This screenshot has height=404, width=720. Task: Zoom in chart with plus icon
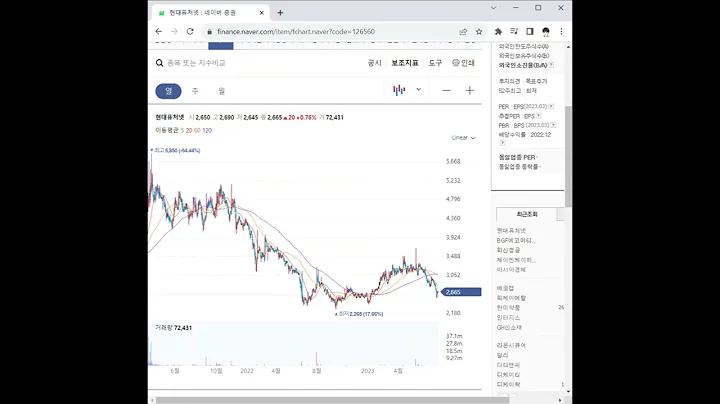[469, 90]
